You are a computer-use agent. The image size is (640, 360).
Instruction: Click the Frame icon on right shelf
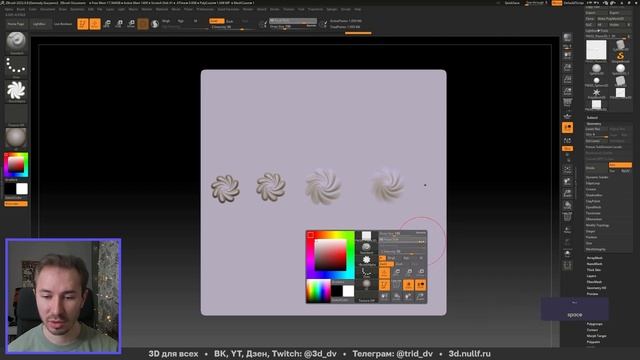click(x=567, y=169)
